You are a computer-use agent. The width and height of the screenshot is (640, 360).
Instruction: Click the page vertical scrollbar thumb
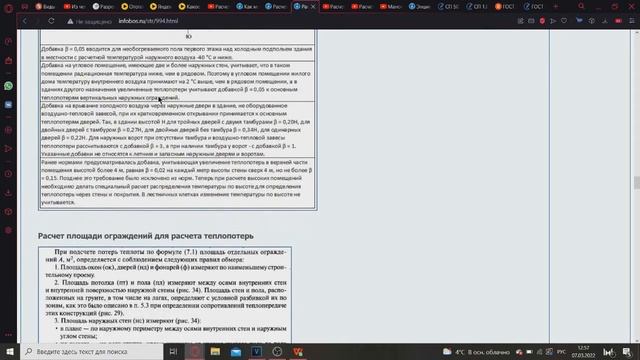tap(636, 182)
